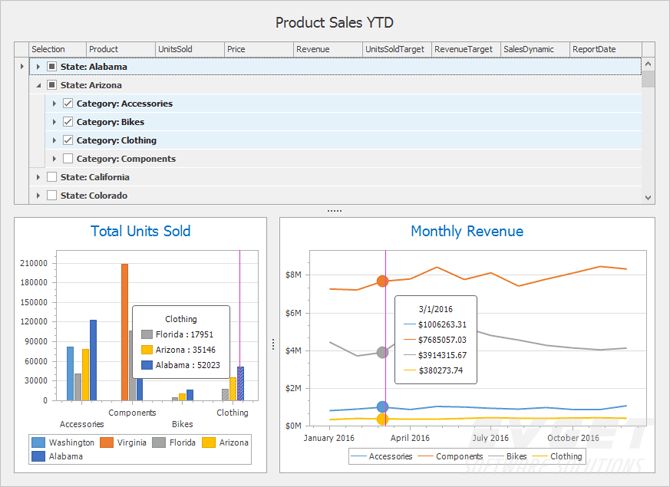The image size is (670, 487).
Task: Click the grid scrollbar down arrow
Action: [648, 198]
